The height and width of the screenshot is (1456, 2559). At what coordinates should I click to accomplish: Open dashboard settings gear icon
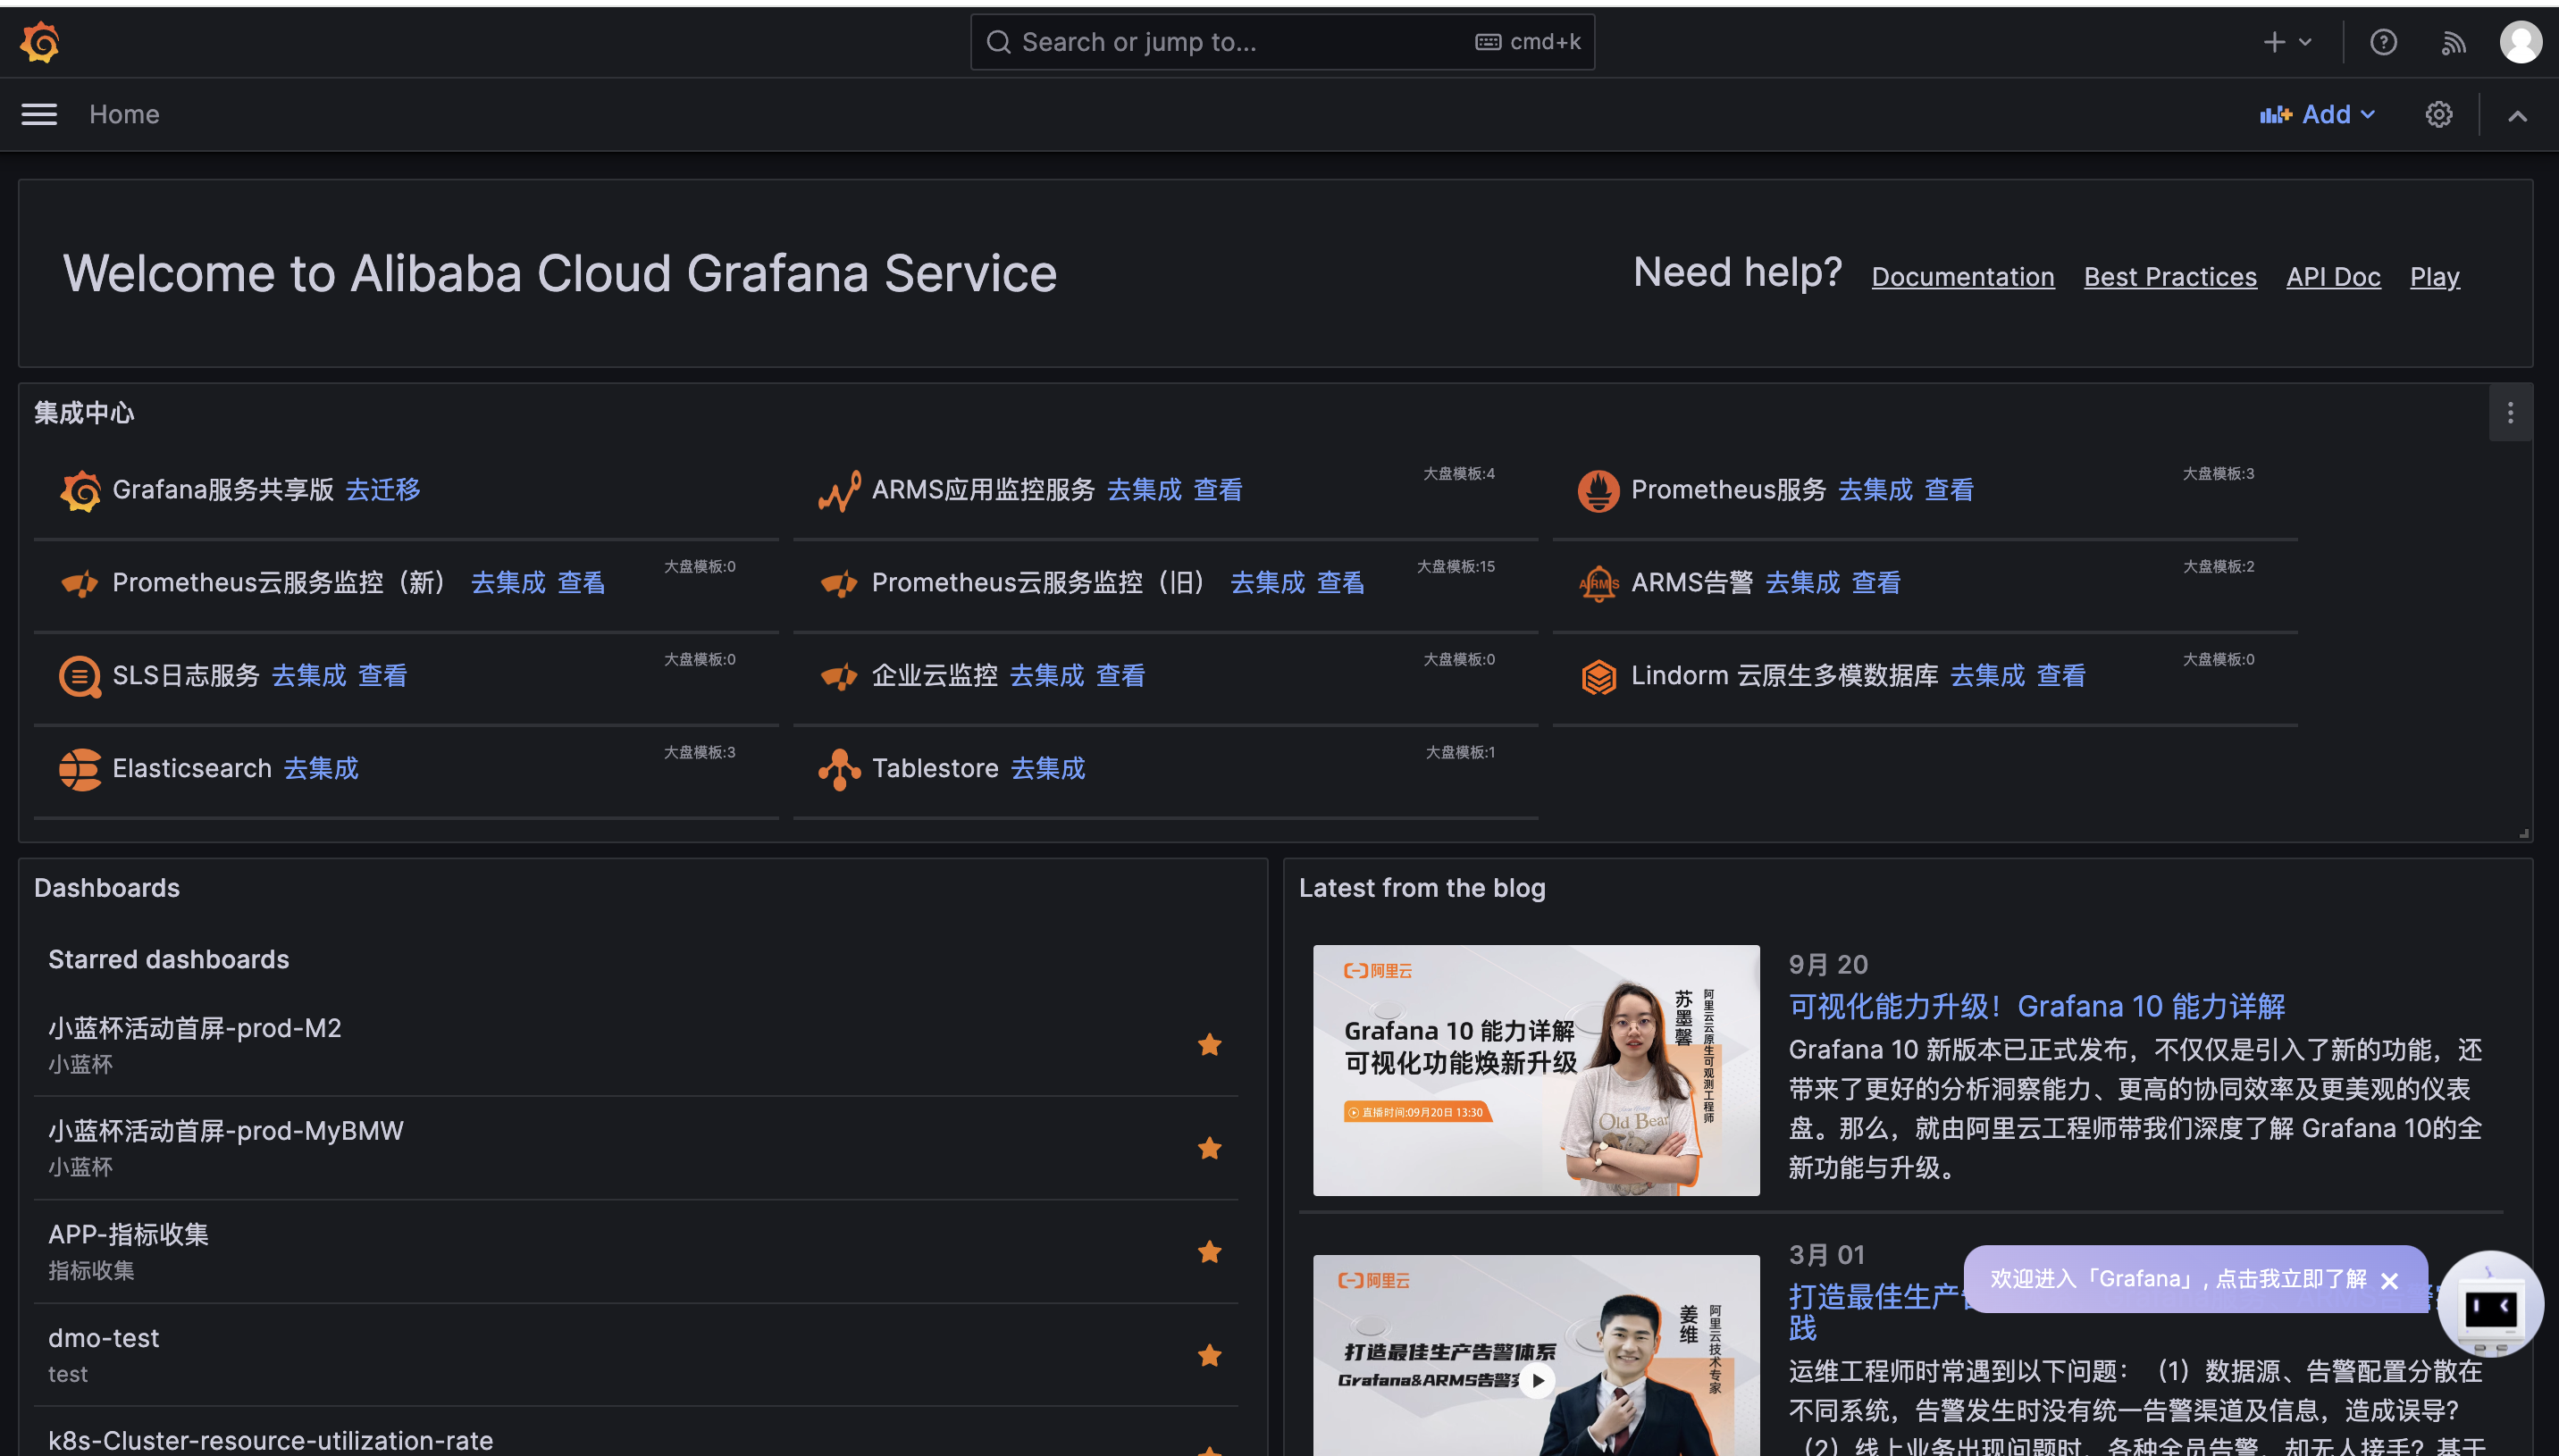click(2439, 114)
